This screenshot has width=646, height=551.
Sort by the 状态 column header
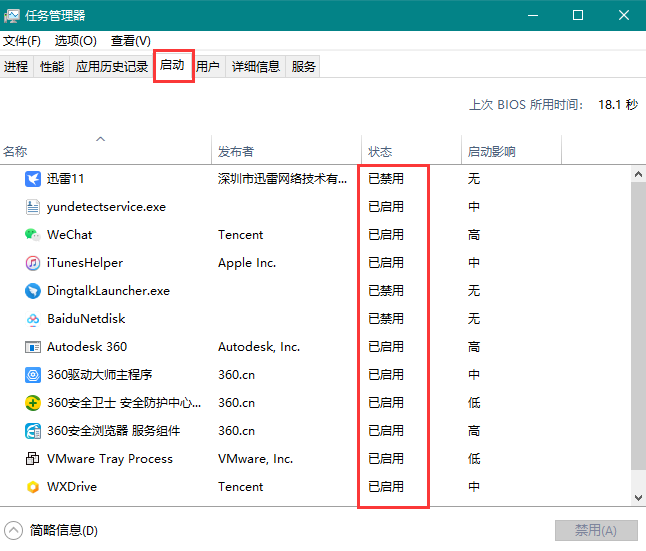click(x=411, y=152)
